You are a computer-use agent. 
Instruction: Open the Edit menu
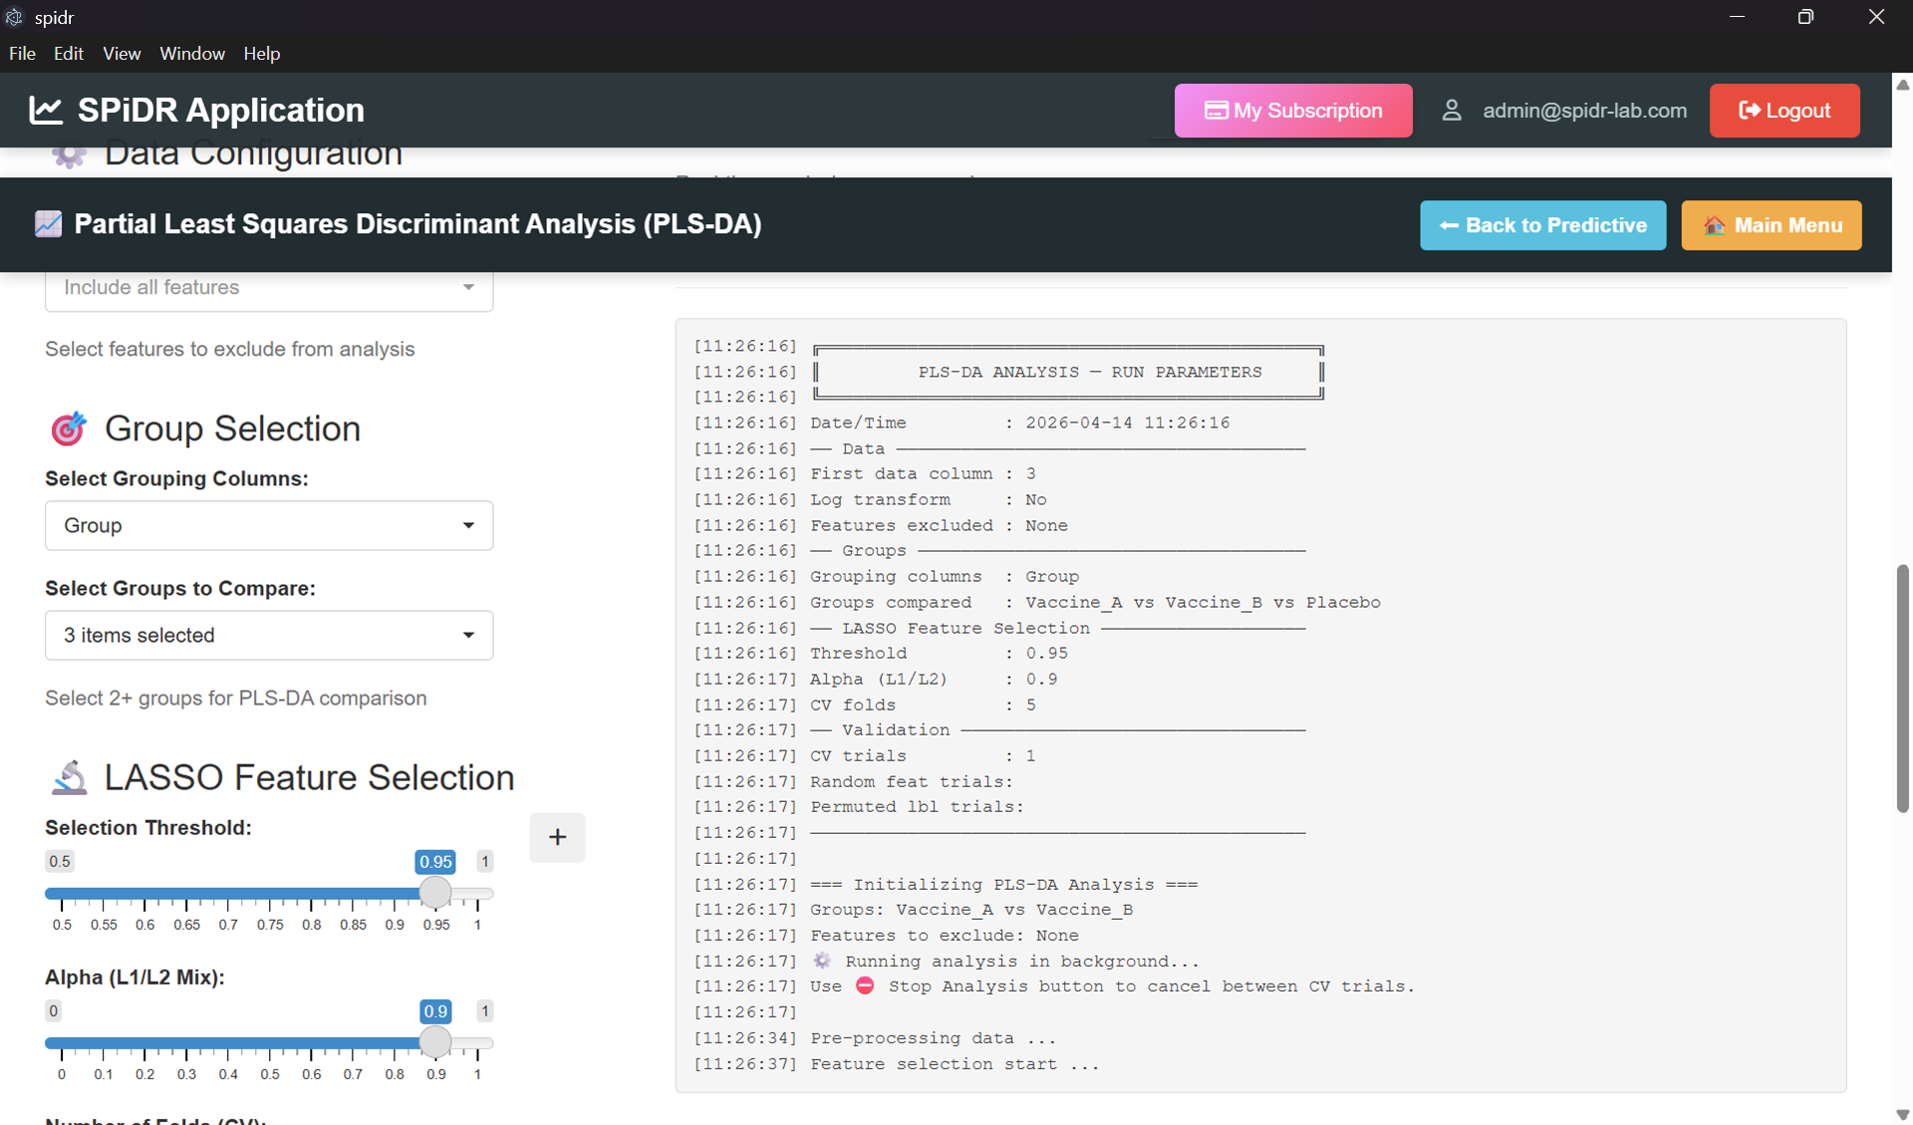[68, 53]
